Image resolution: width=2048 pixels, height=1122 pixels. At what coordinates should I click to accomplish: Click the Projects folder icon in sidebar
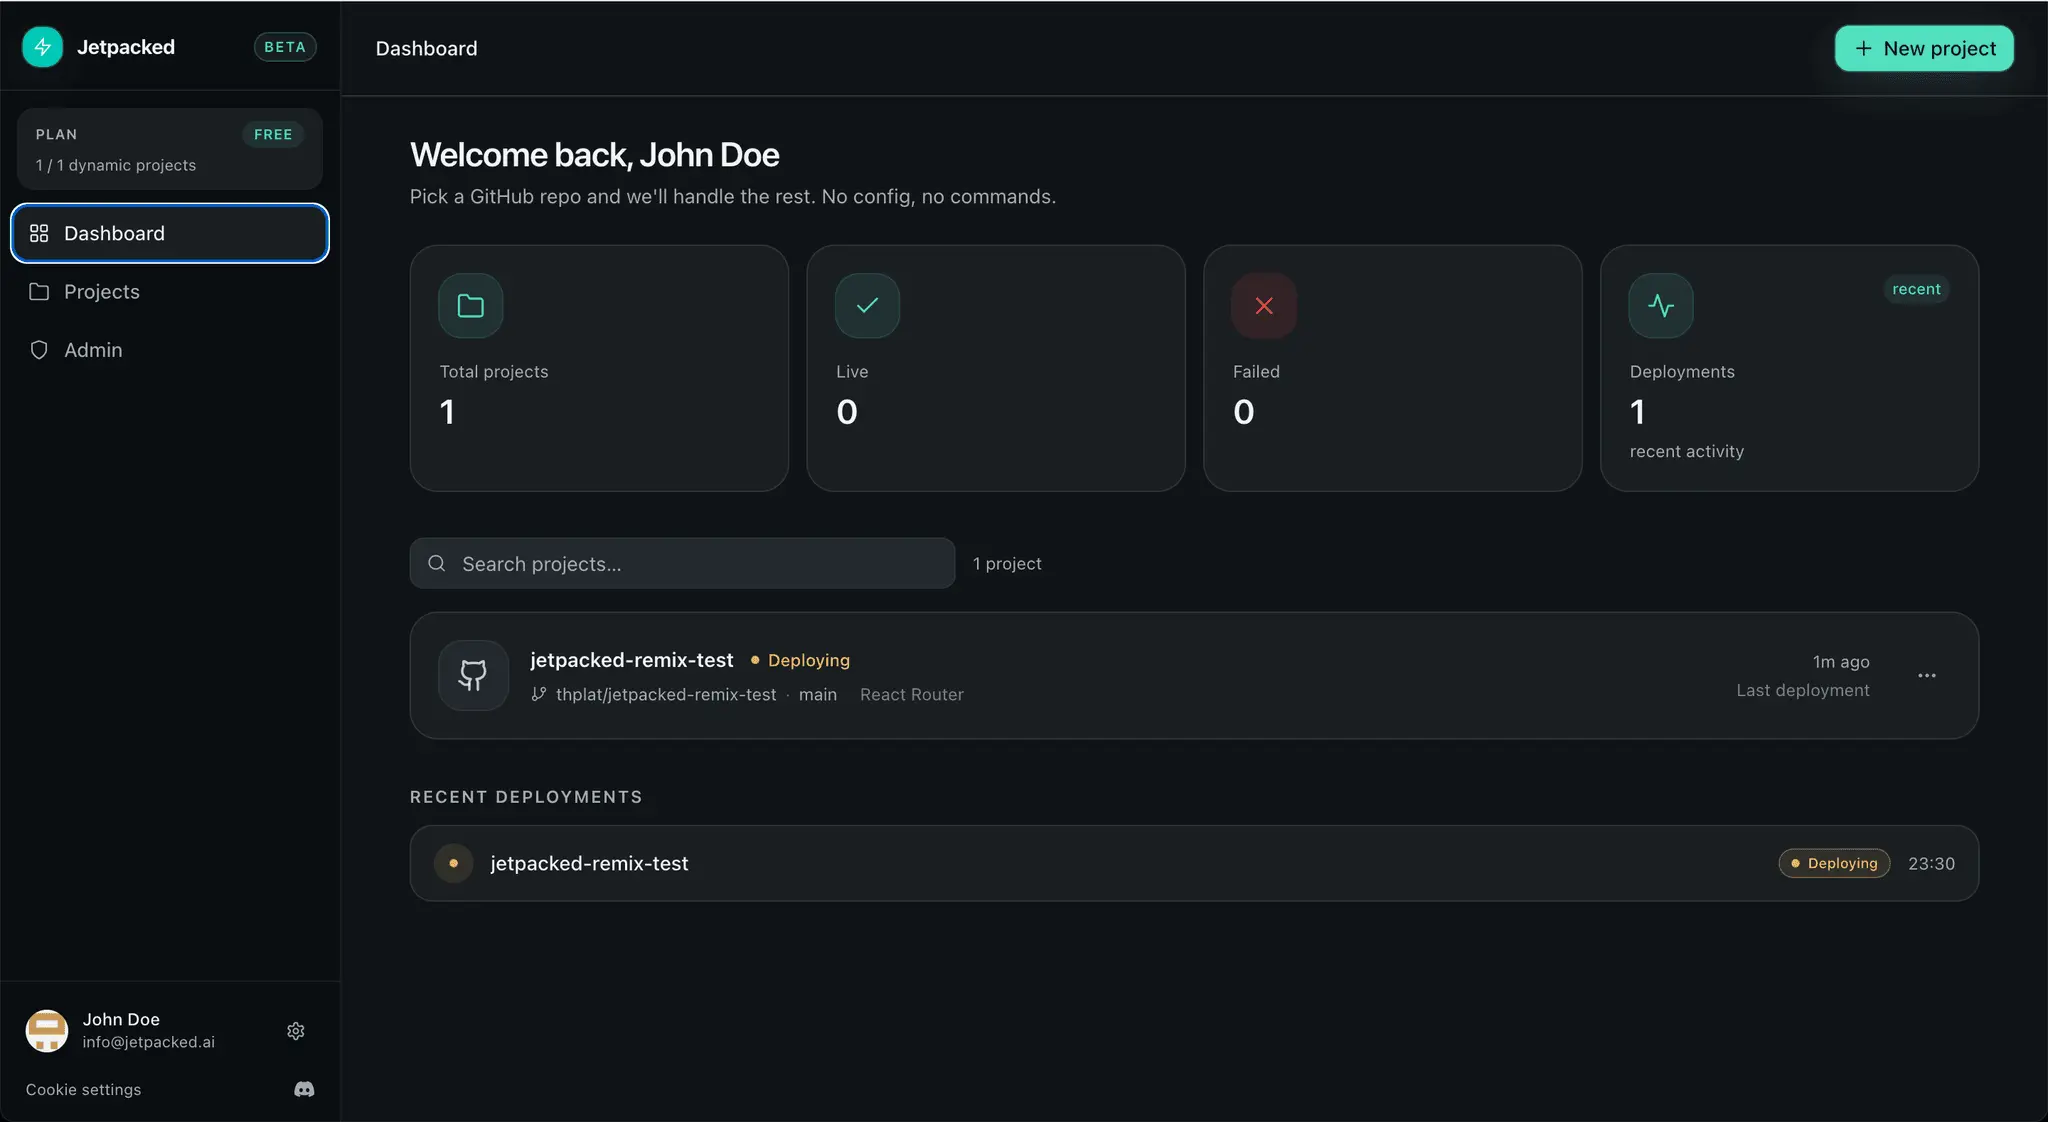click(x=39, y=292)
